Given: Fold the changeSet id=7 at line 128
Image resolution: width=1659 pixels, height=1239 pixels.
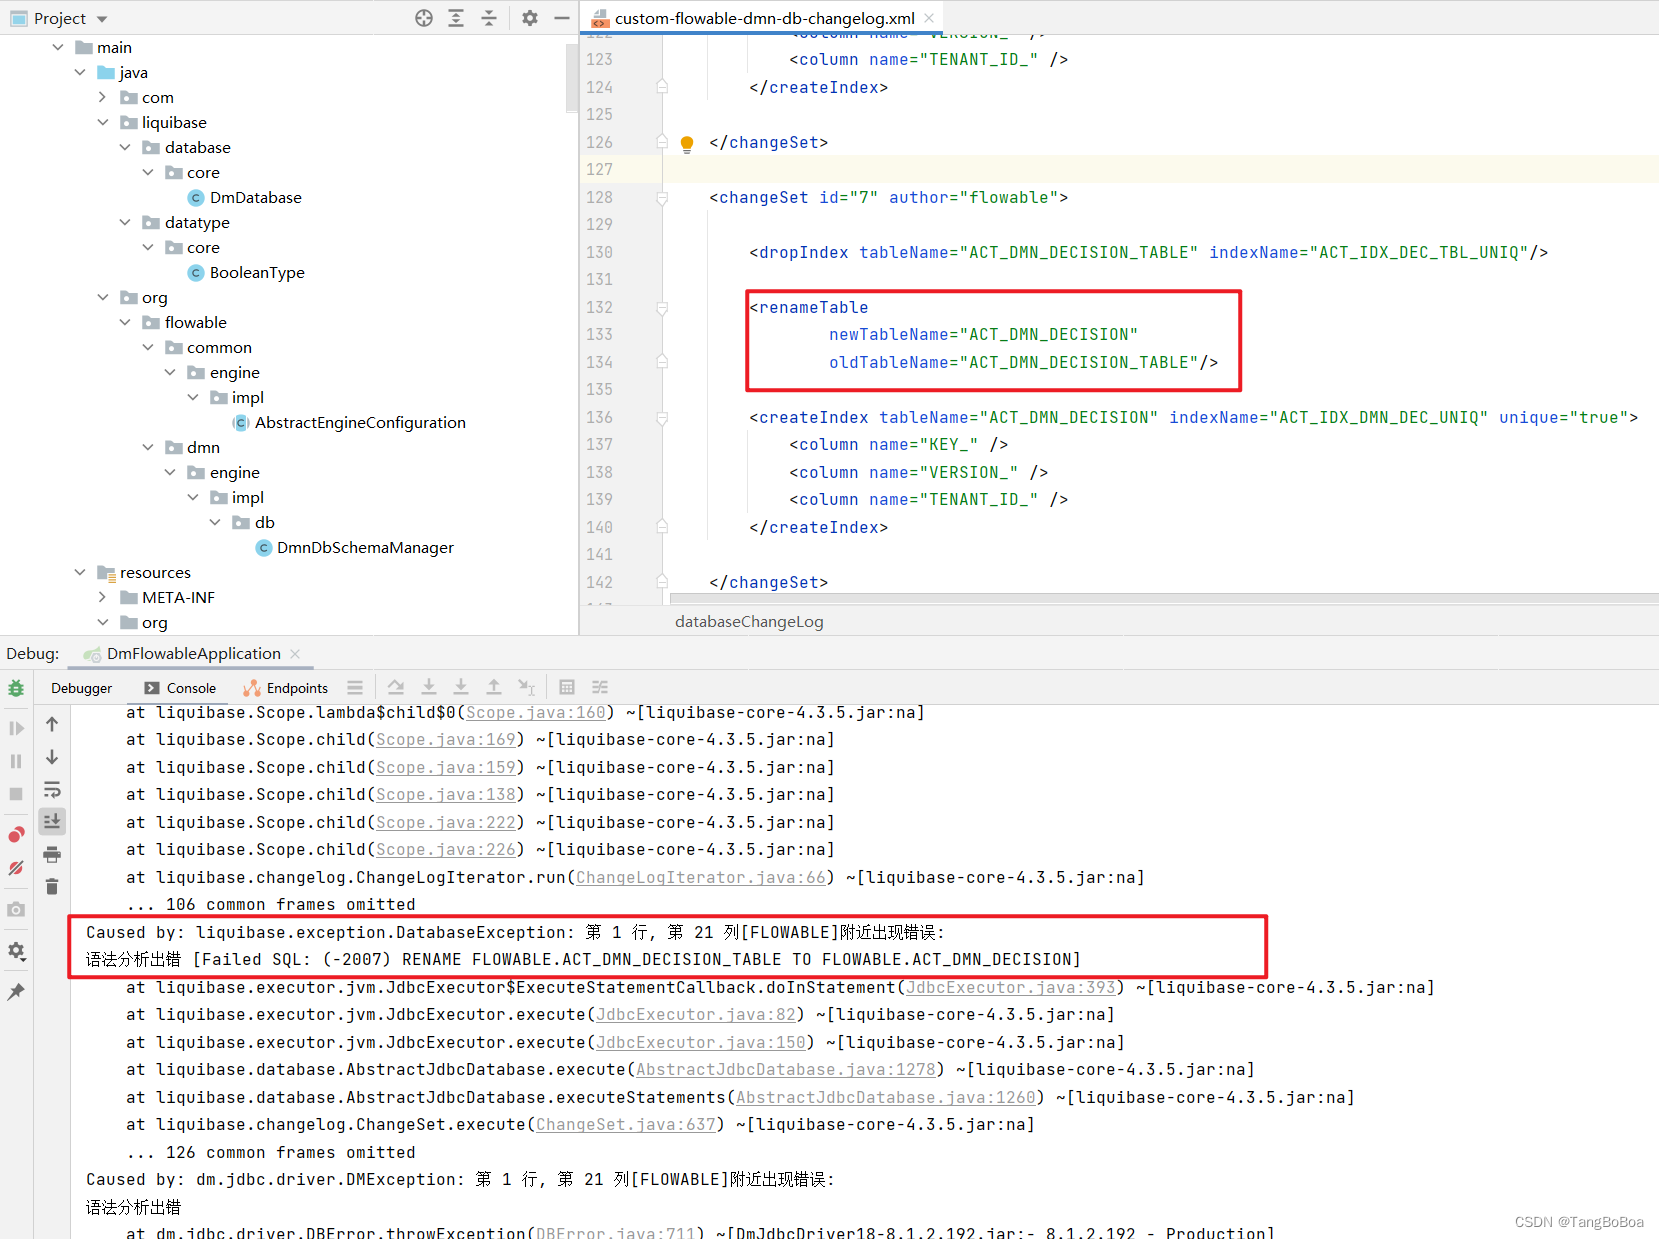Looking at the screenshot, I should (662, 198).
